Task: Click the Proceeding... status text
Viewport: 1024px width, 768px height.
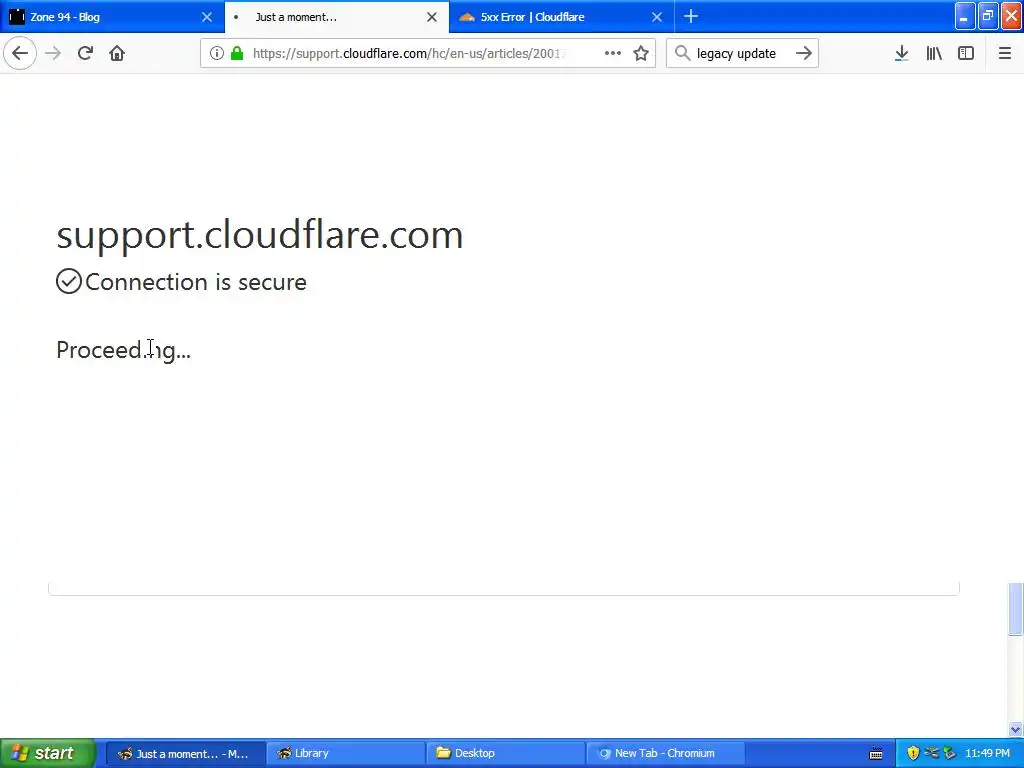Action: pyautogui.click(x=123, y=350)
